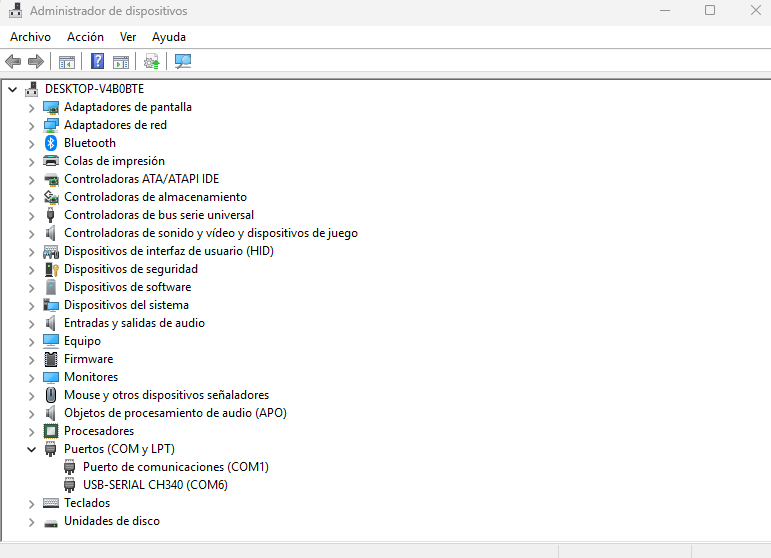Select Puerto de comunicaciones (COM1)
771x558 pixels.
tap(176, 467)
